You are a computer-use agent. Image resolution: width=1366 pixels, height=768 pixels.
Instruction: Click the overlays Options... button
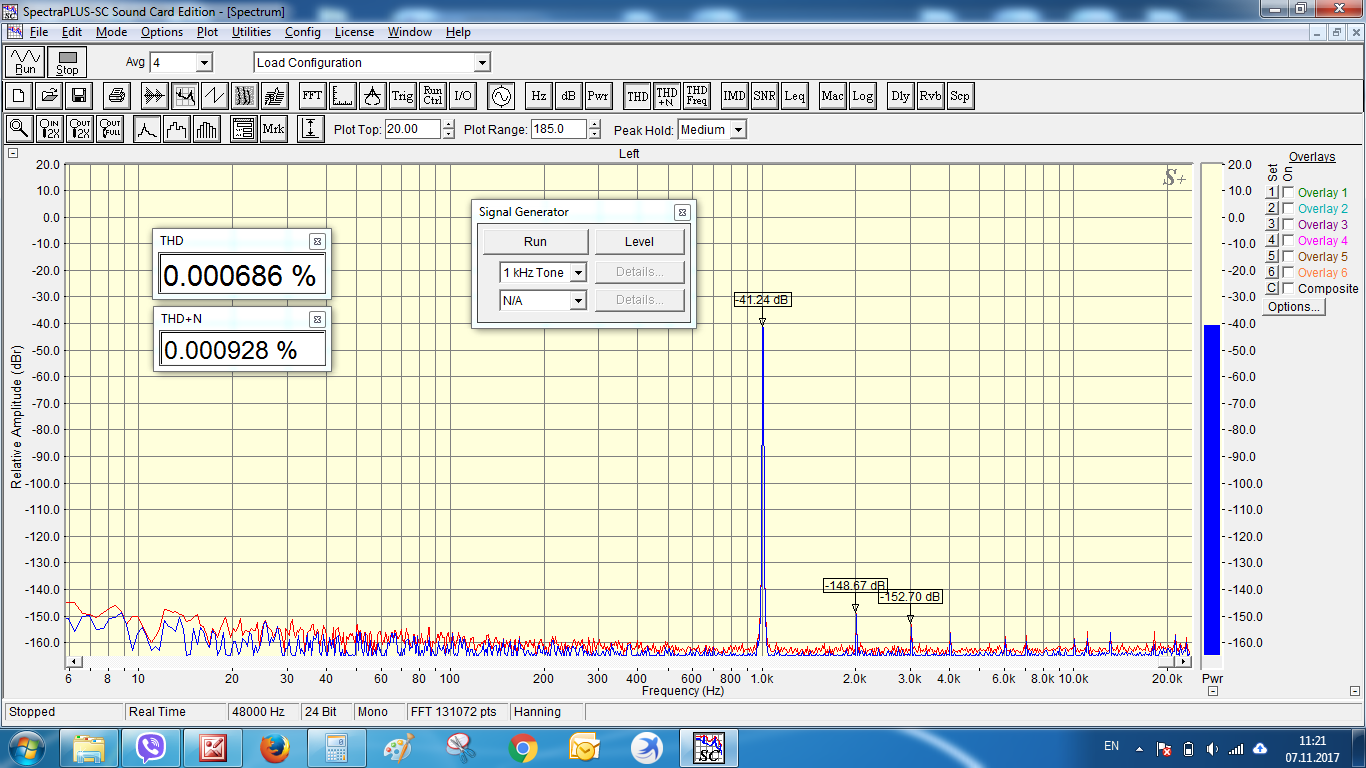click(1293, 307)
